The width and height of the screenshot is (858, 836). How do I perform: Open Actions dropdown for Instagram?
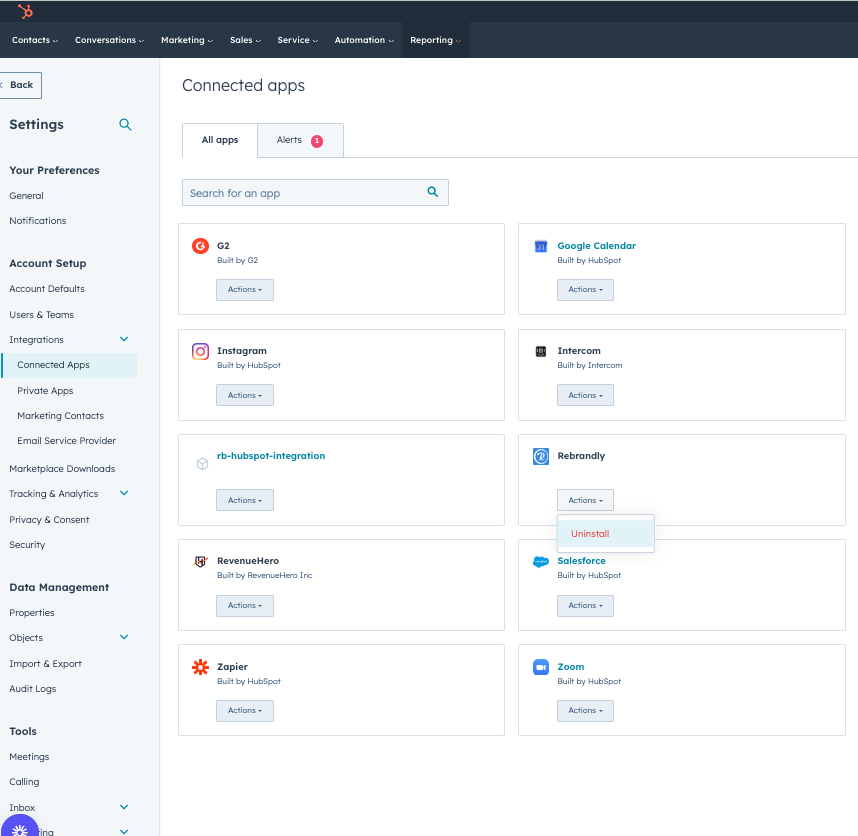pos(245,395)
